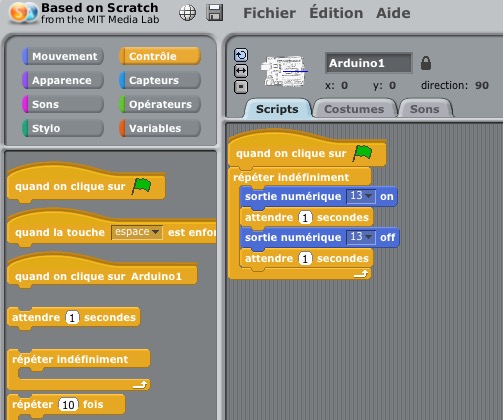Screen dimensions: 503x420
Task: Click 'Based on Scratch' title text
Action: [x=100, y=7]
